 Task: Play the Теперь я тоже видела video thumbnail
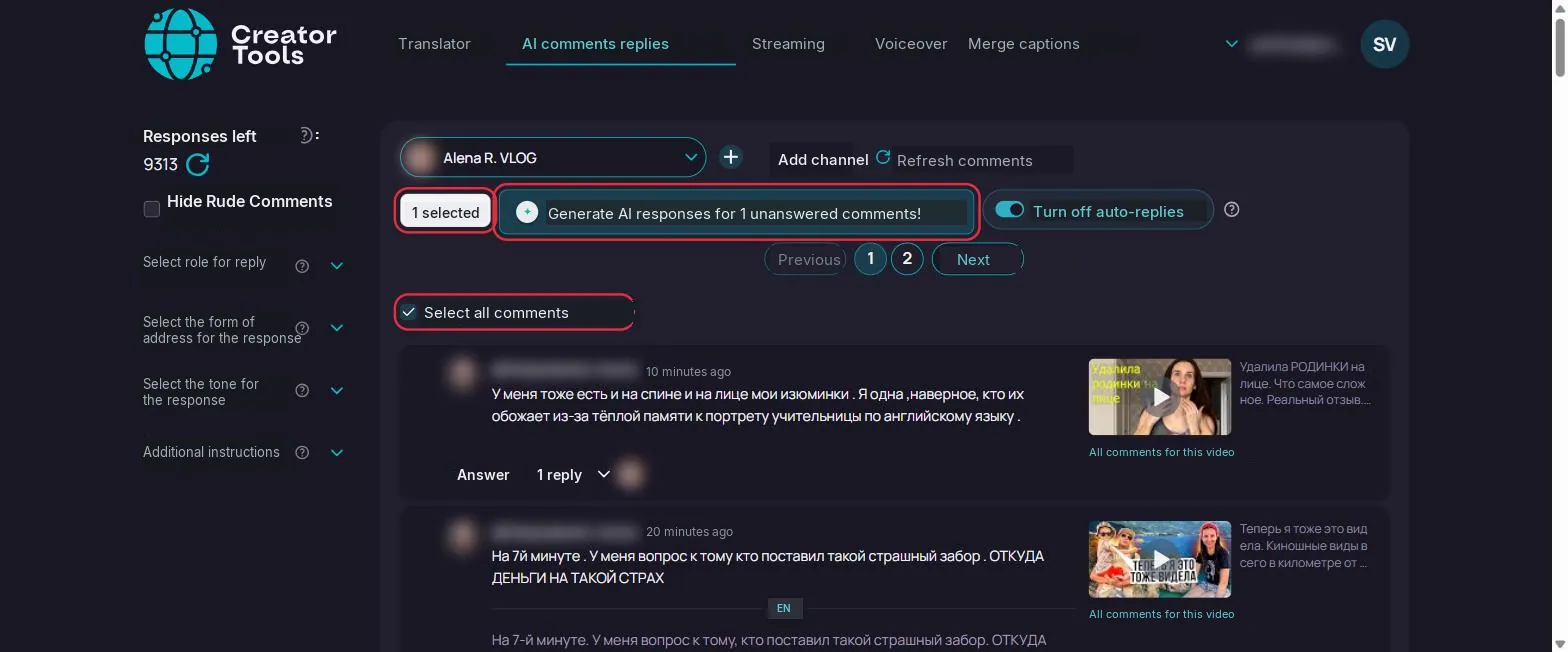pyautogui.click(x=1160, y=559)
